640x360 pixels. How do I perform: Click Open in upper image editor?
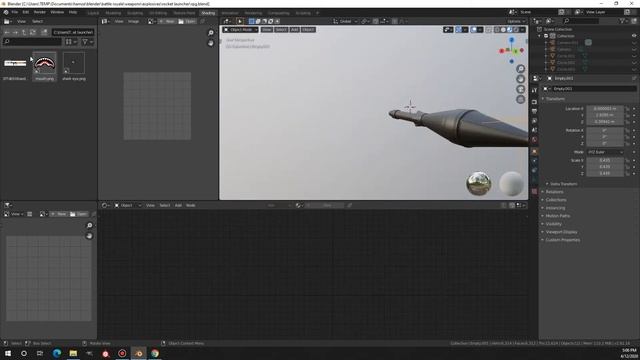pos(187,21)
